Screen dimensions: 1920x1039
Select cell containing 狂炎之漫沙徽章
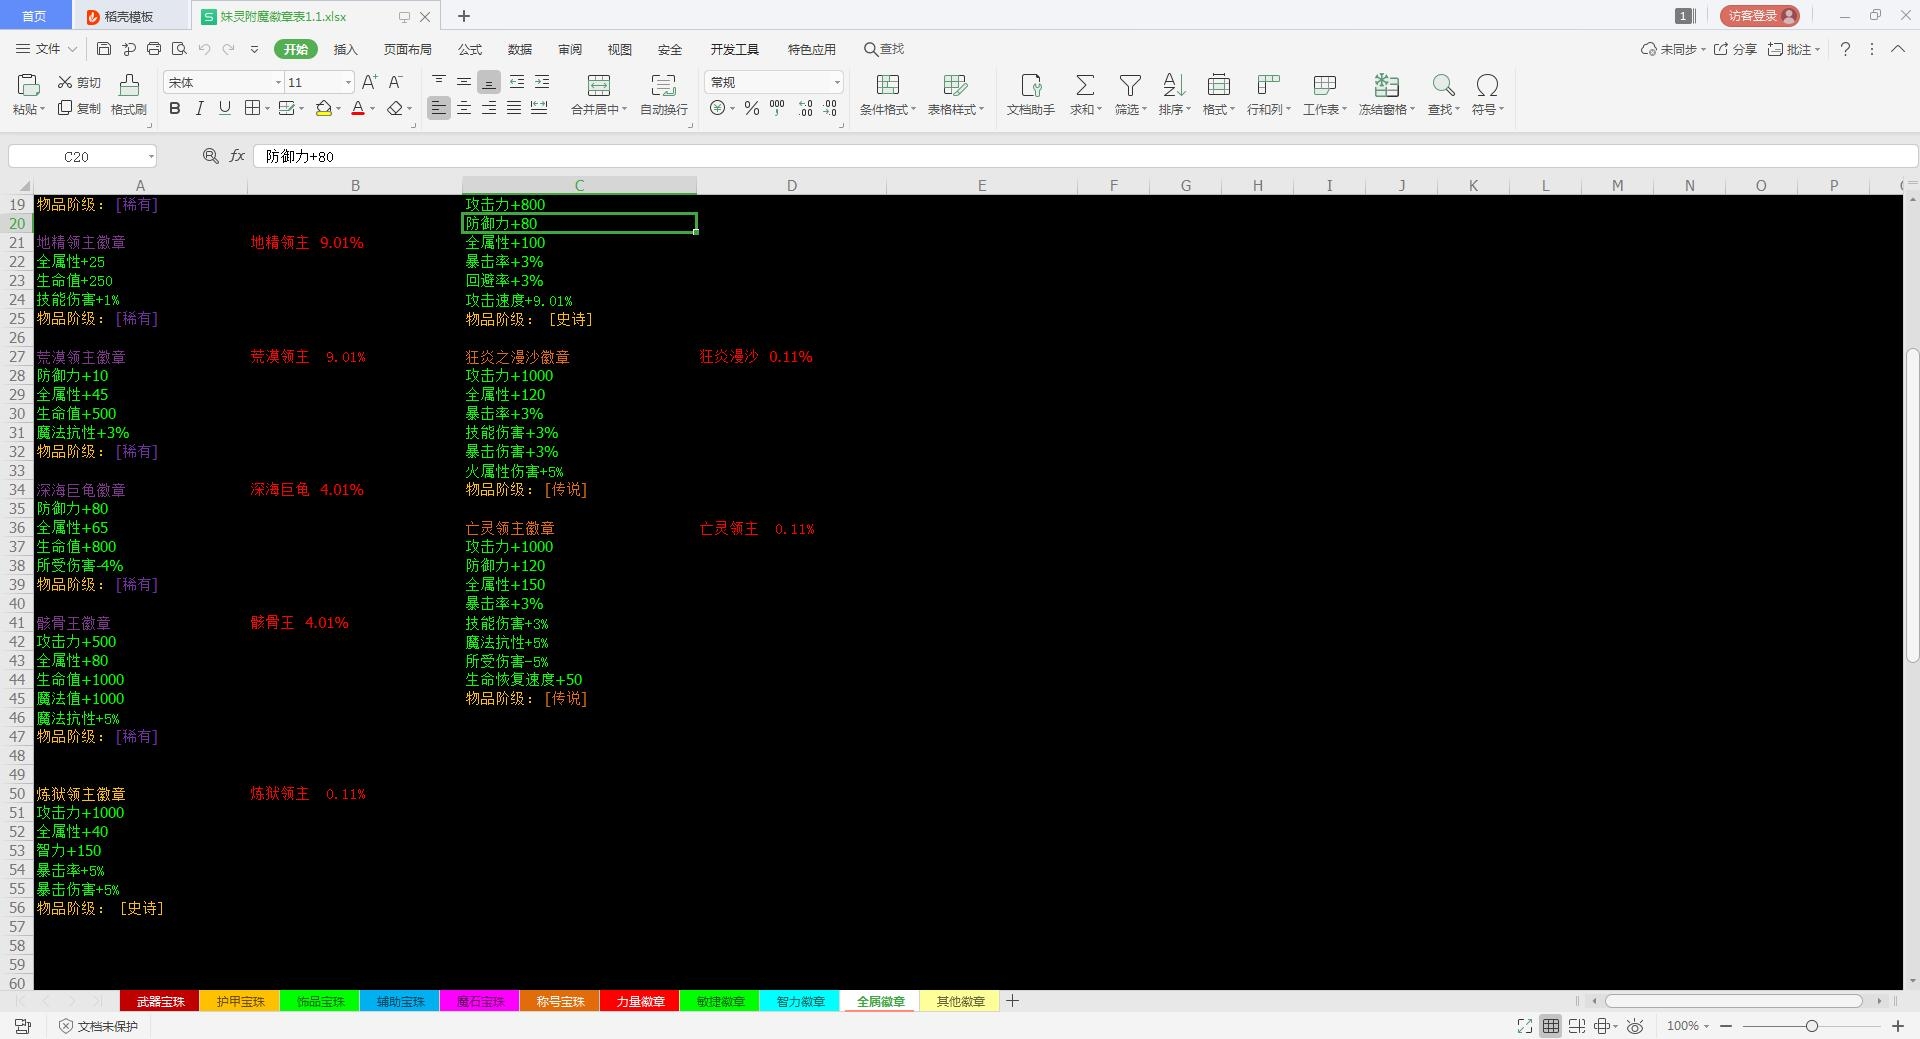pyautogui.click(x=579, y=357)
